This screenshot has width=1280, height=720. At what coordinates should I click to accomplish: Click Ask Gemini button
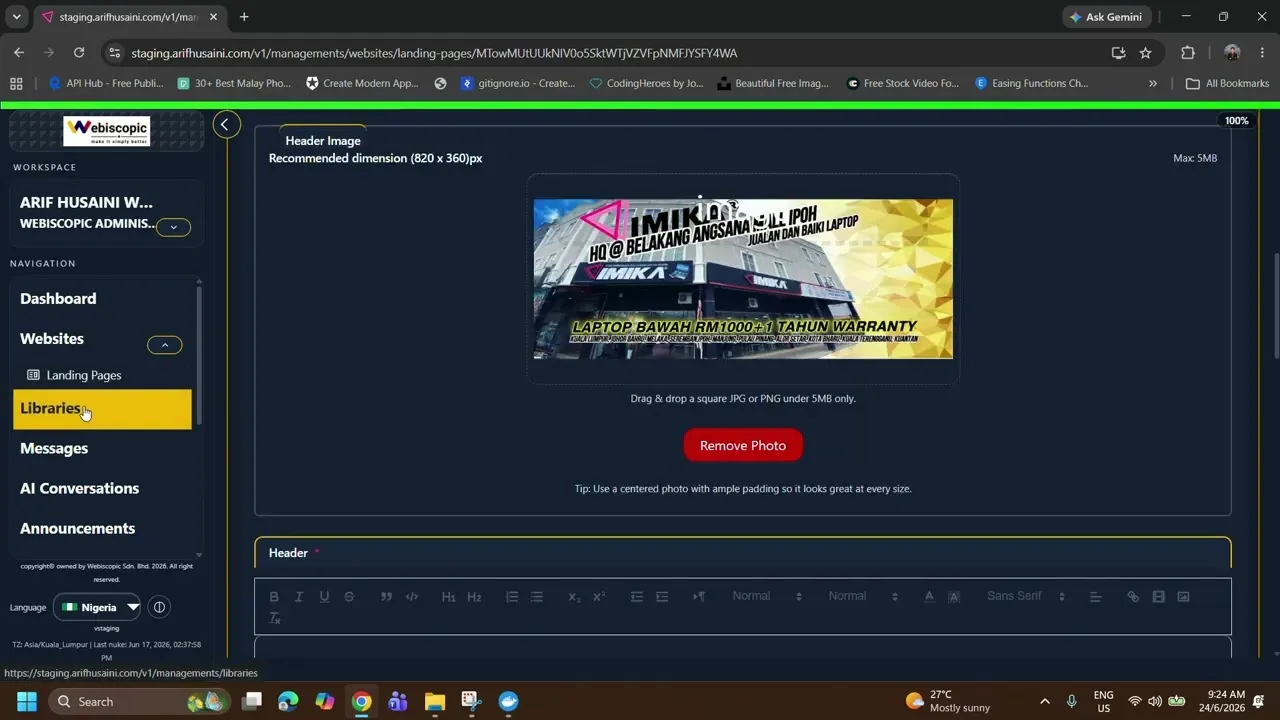1106,17
